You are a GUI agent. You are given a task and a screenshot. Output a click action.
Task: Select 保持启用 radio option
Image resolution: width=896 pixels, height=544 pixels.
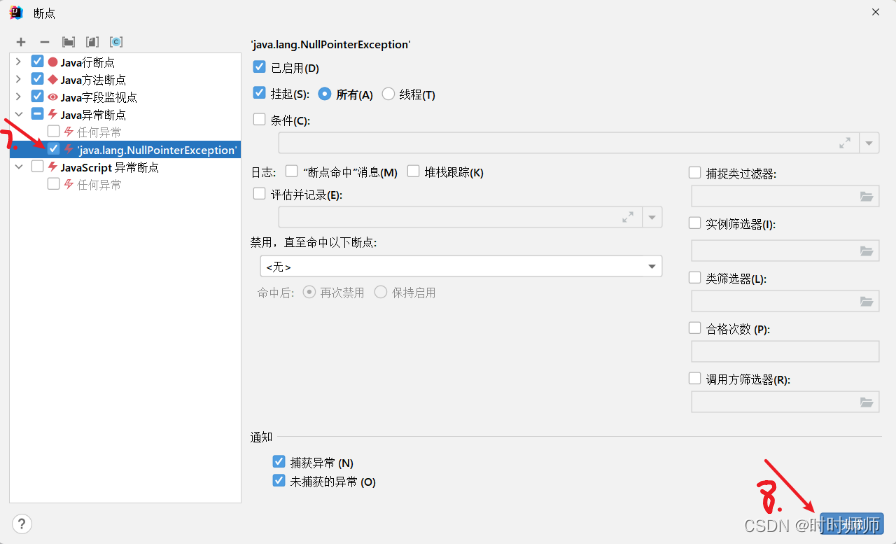pyautogui.click(x=381, y=292)
